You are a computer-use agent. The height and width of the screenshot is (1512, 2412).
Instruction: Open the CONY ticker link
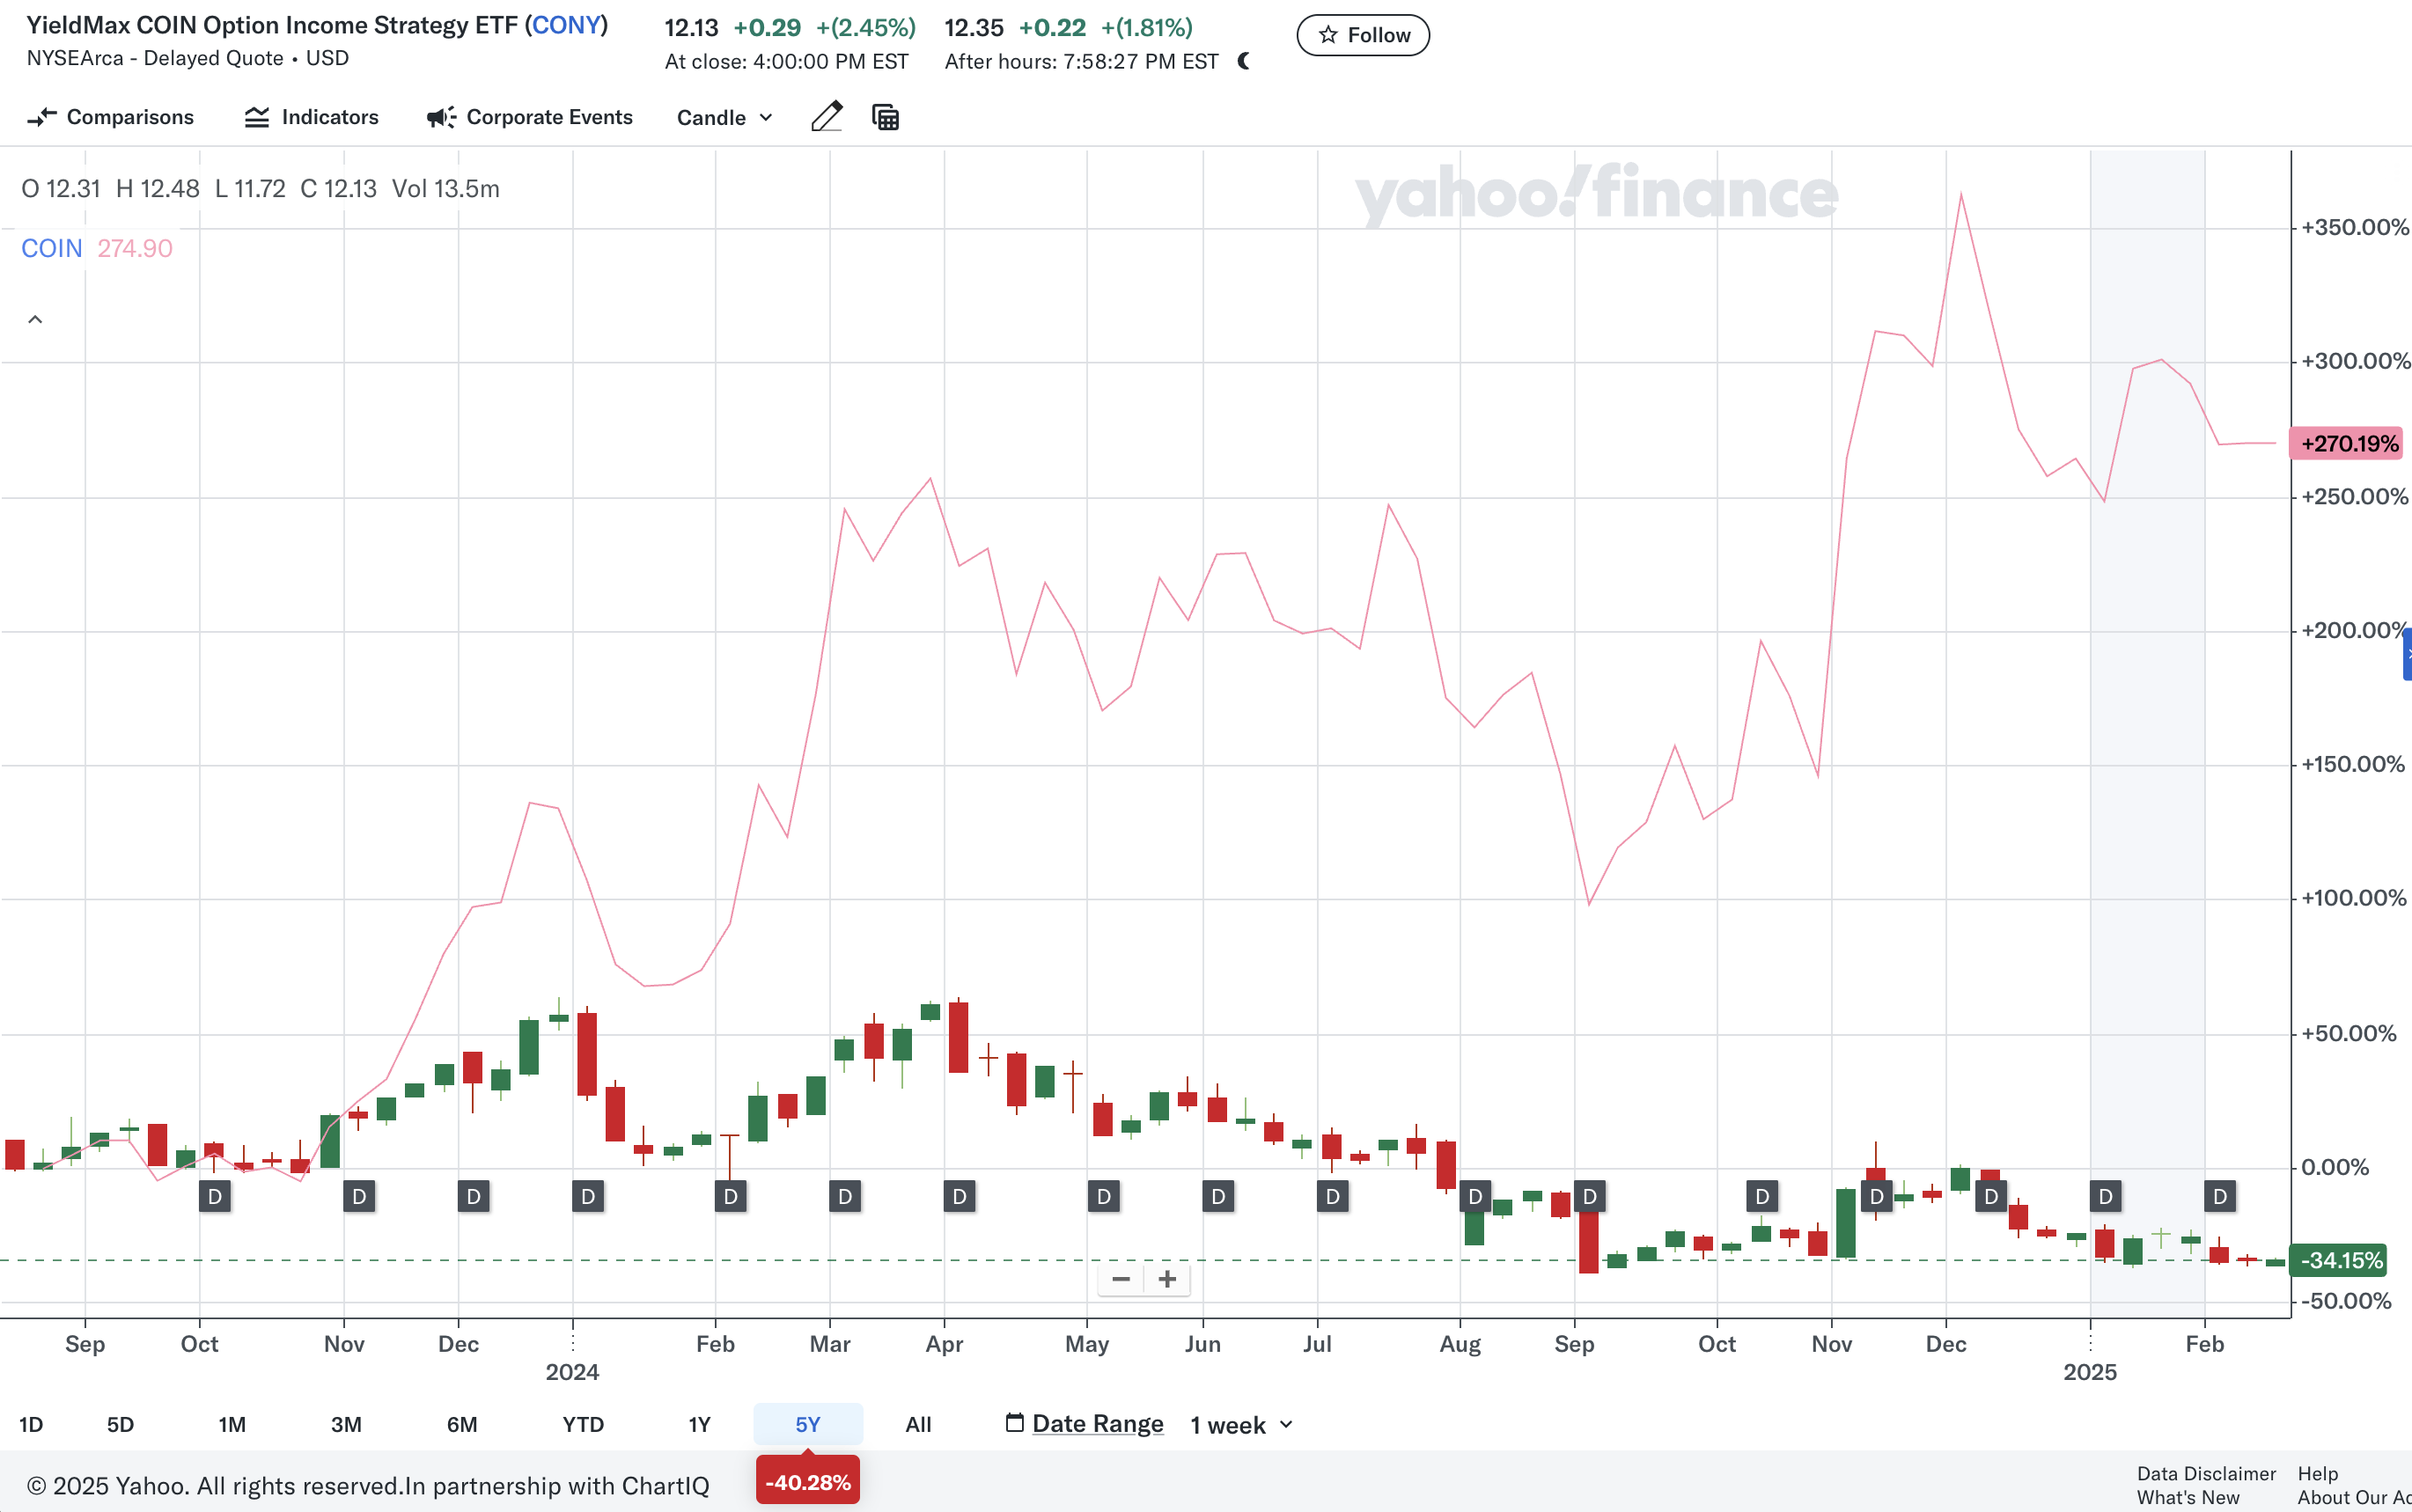568,25
